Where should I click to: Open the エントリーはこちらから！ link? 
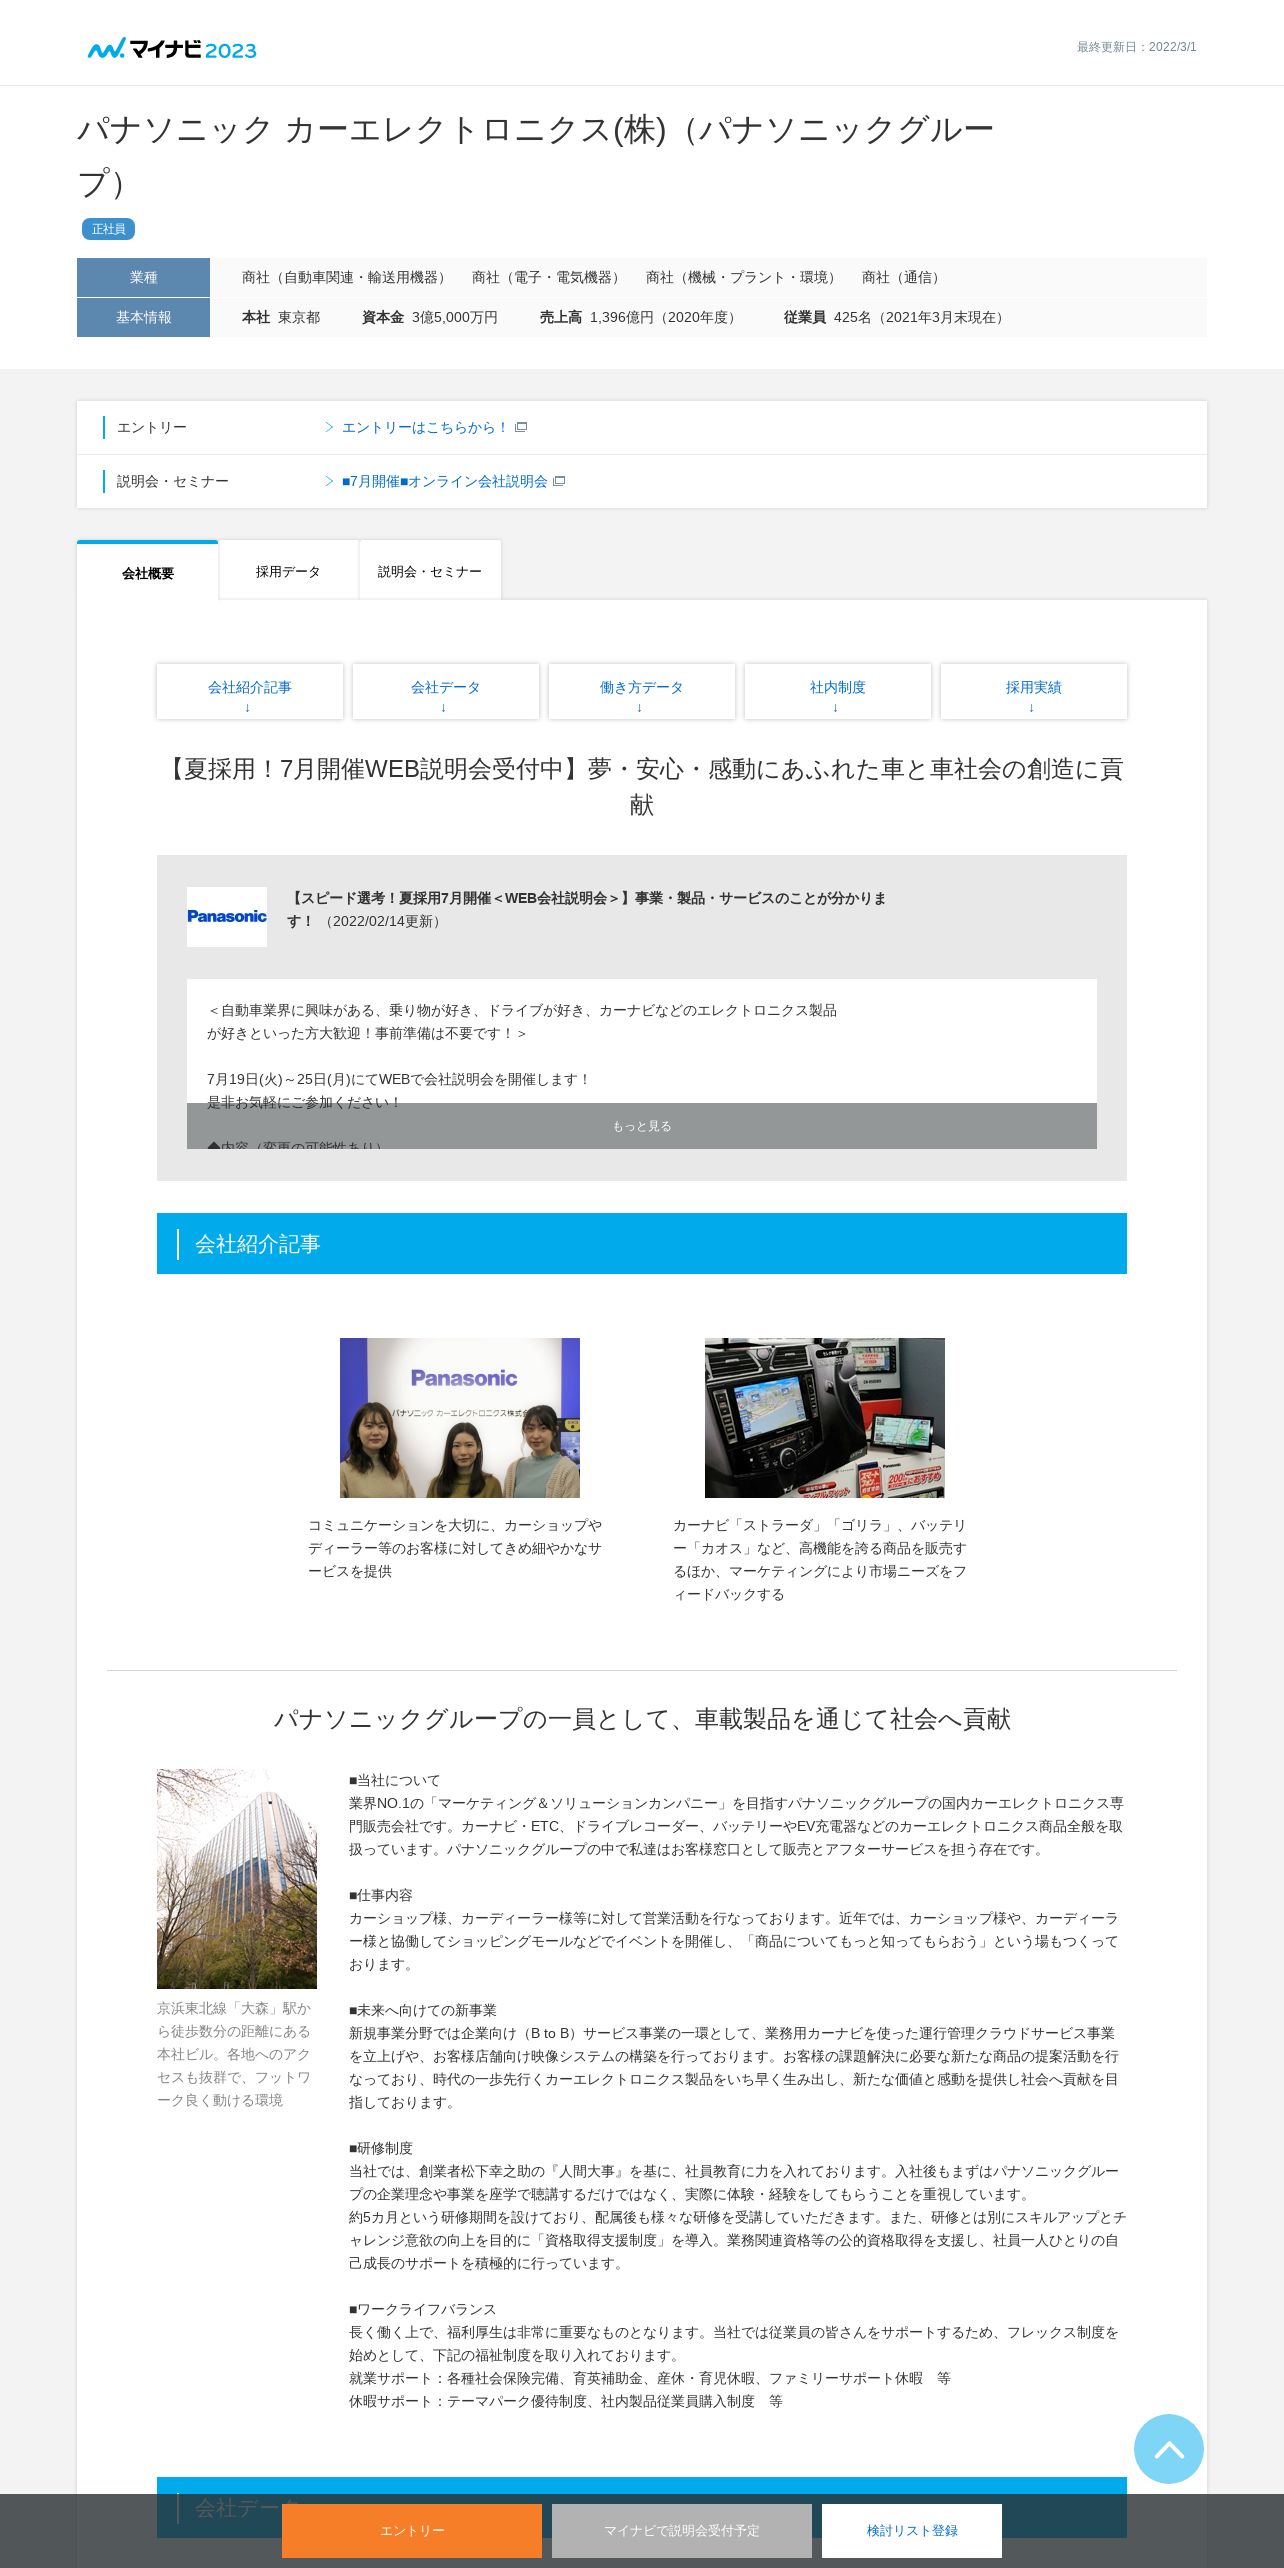425,427
